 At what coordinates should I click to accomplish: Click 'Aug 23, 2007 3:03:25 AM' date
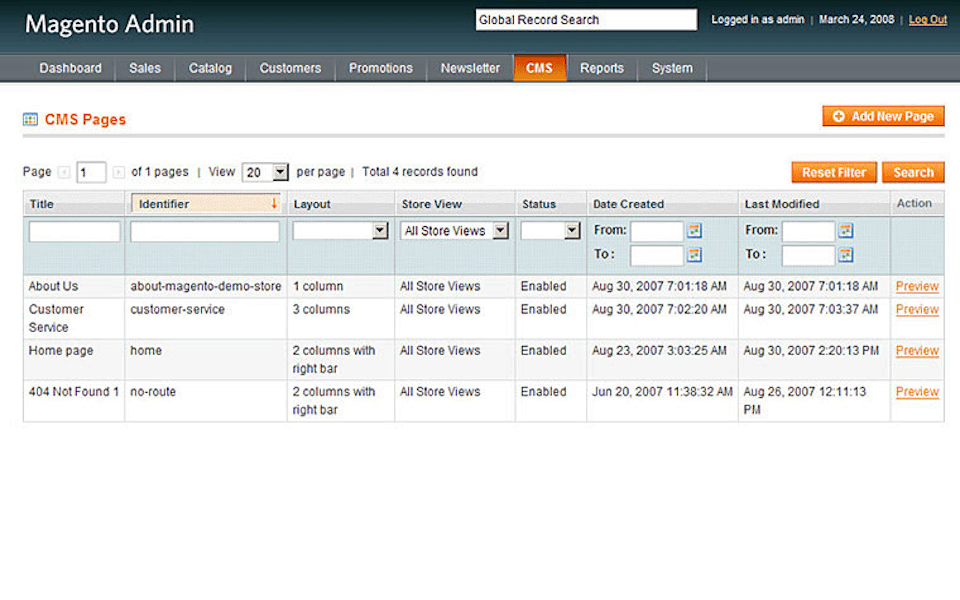tap(659, 351)
